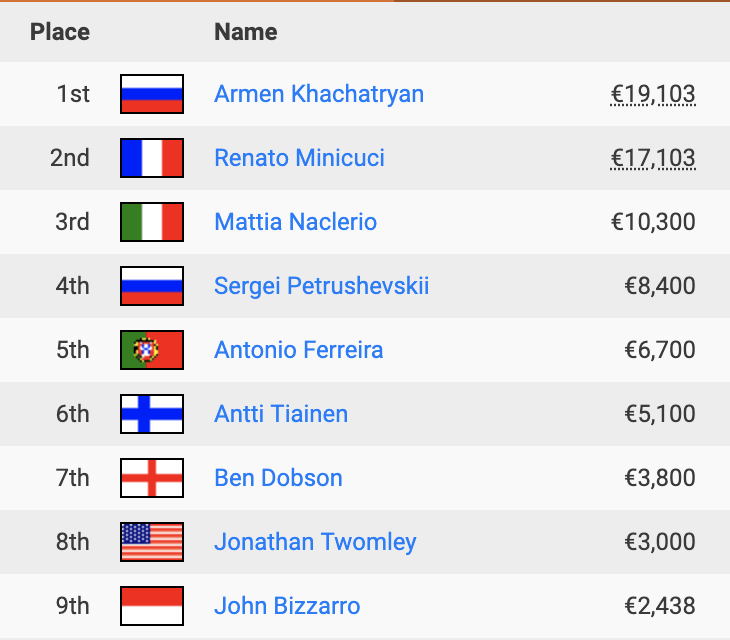This screenshot has height=640, width=730.
Task: Click the underlined €19,103 prize amount
Action: [x=653, y=94]
